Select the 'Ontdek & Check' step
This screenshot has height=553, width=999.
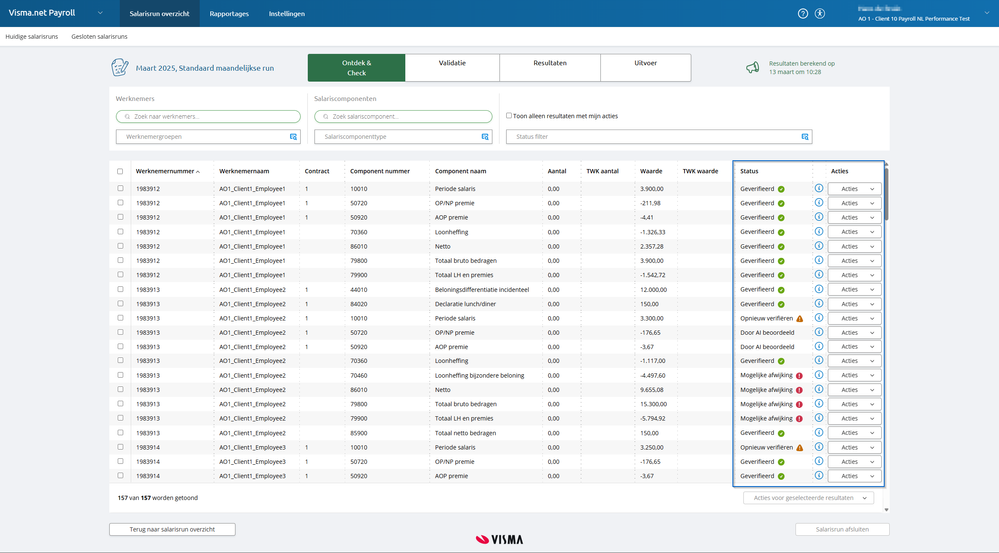click(356, 68)
